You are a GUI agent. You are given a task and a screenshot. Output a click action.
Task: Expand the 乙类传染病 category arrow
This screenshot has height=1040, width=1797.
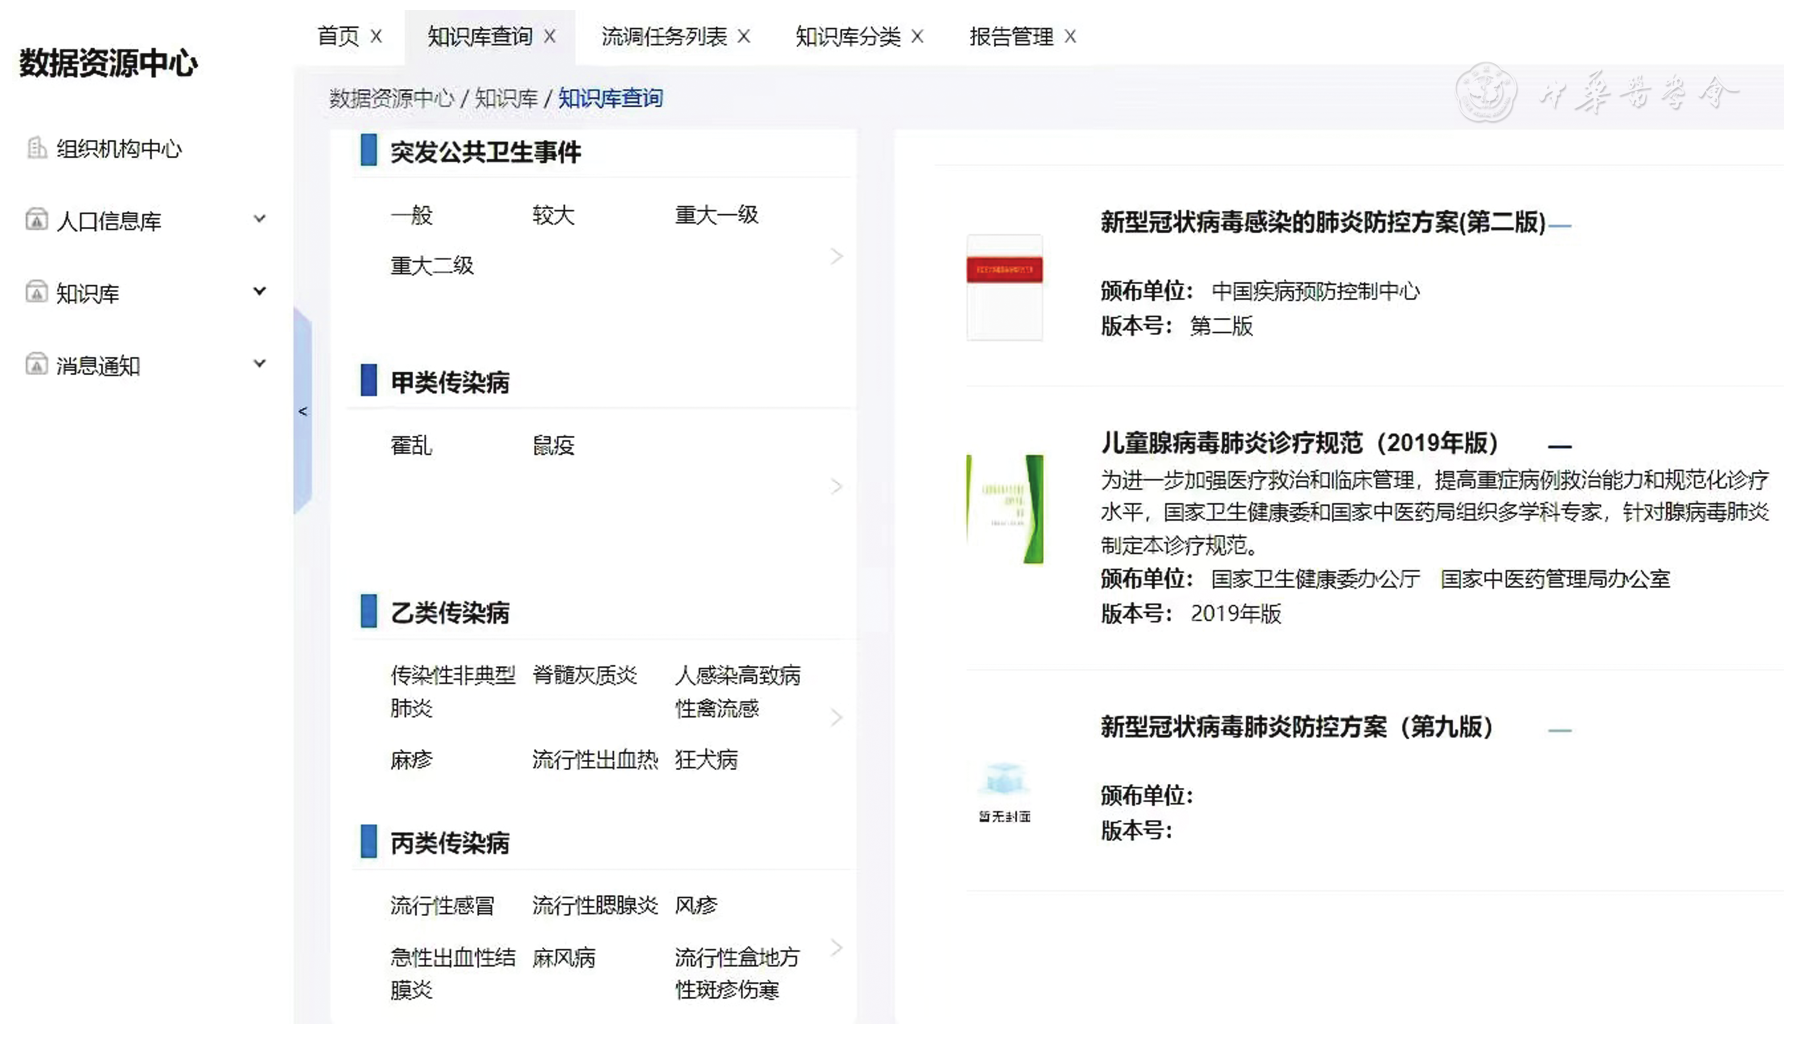[x=837, y=717]
